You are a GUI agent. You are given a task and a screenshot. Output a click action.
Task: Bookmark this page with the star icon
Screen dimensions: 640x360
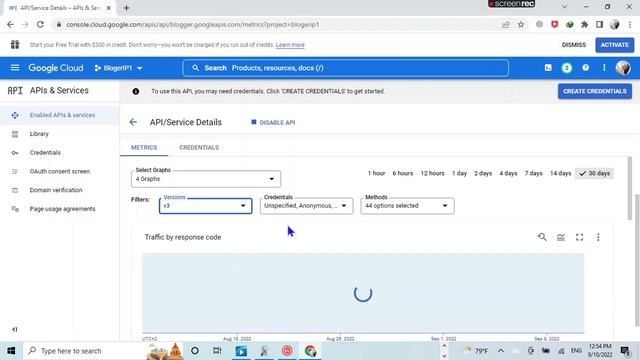pos(521,24)
